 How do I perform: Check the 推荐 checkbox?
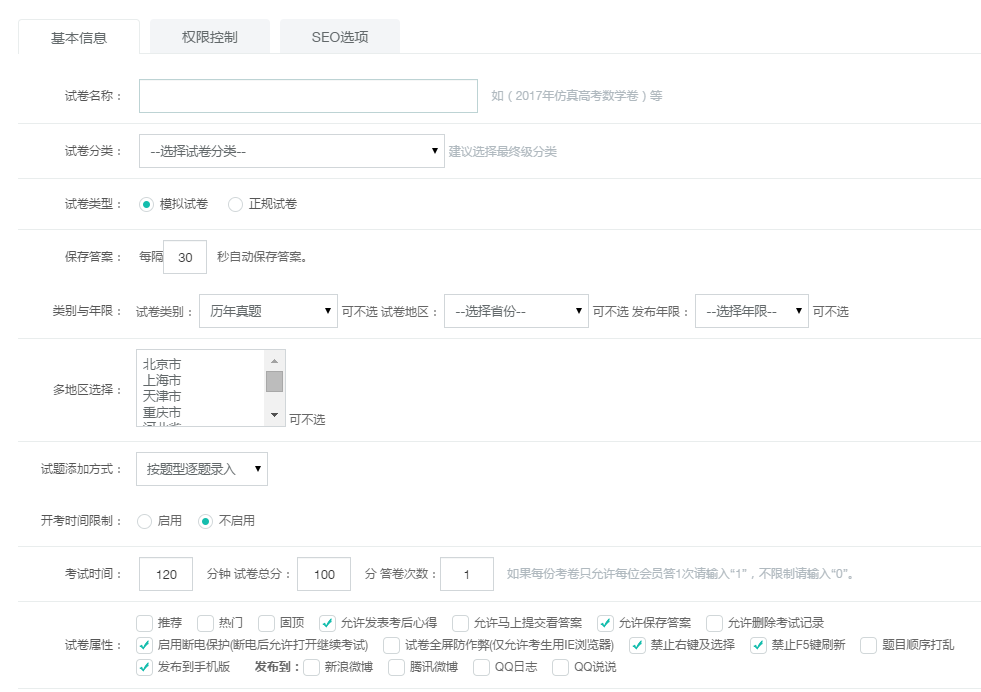point(145,623)
